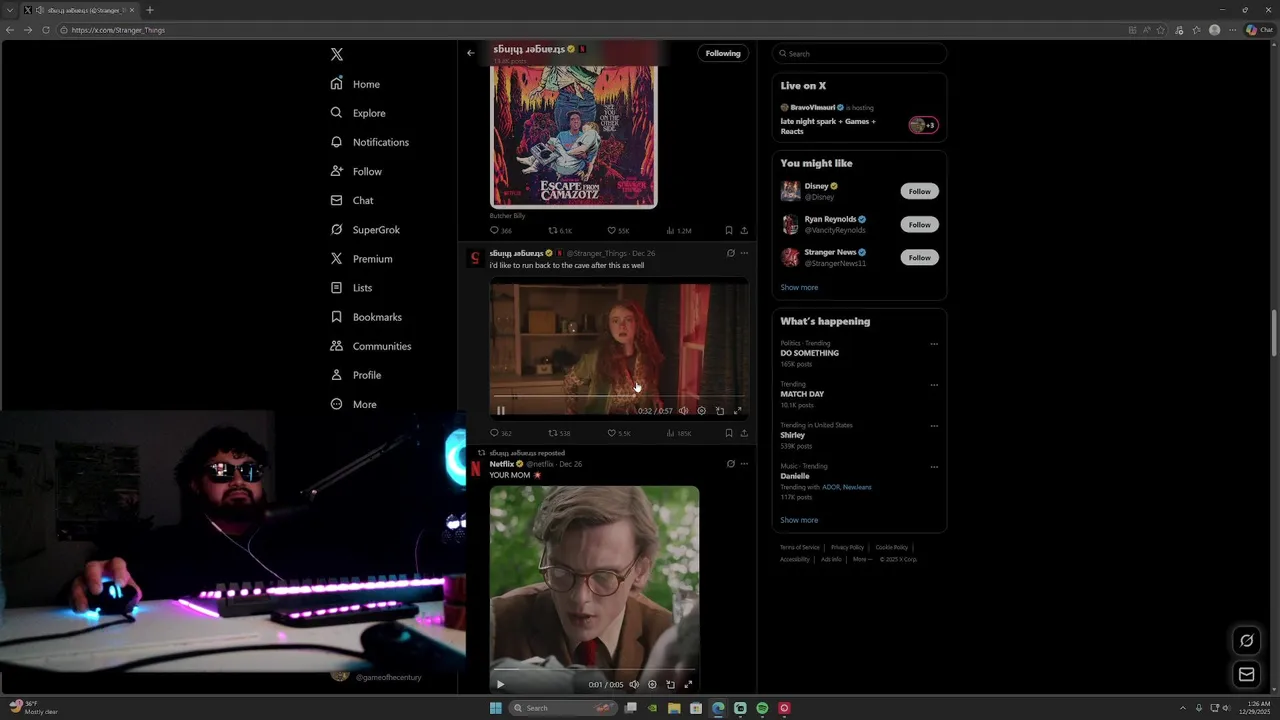Image resolution: width=1280 pixels, height=720 pixels.
Task: Follow Stranger News account
Action: coord(919,257)
